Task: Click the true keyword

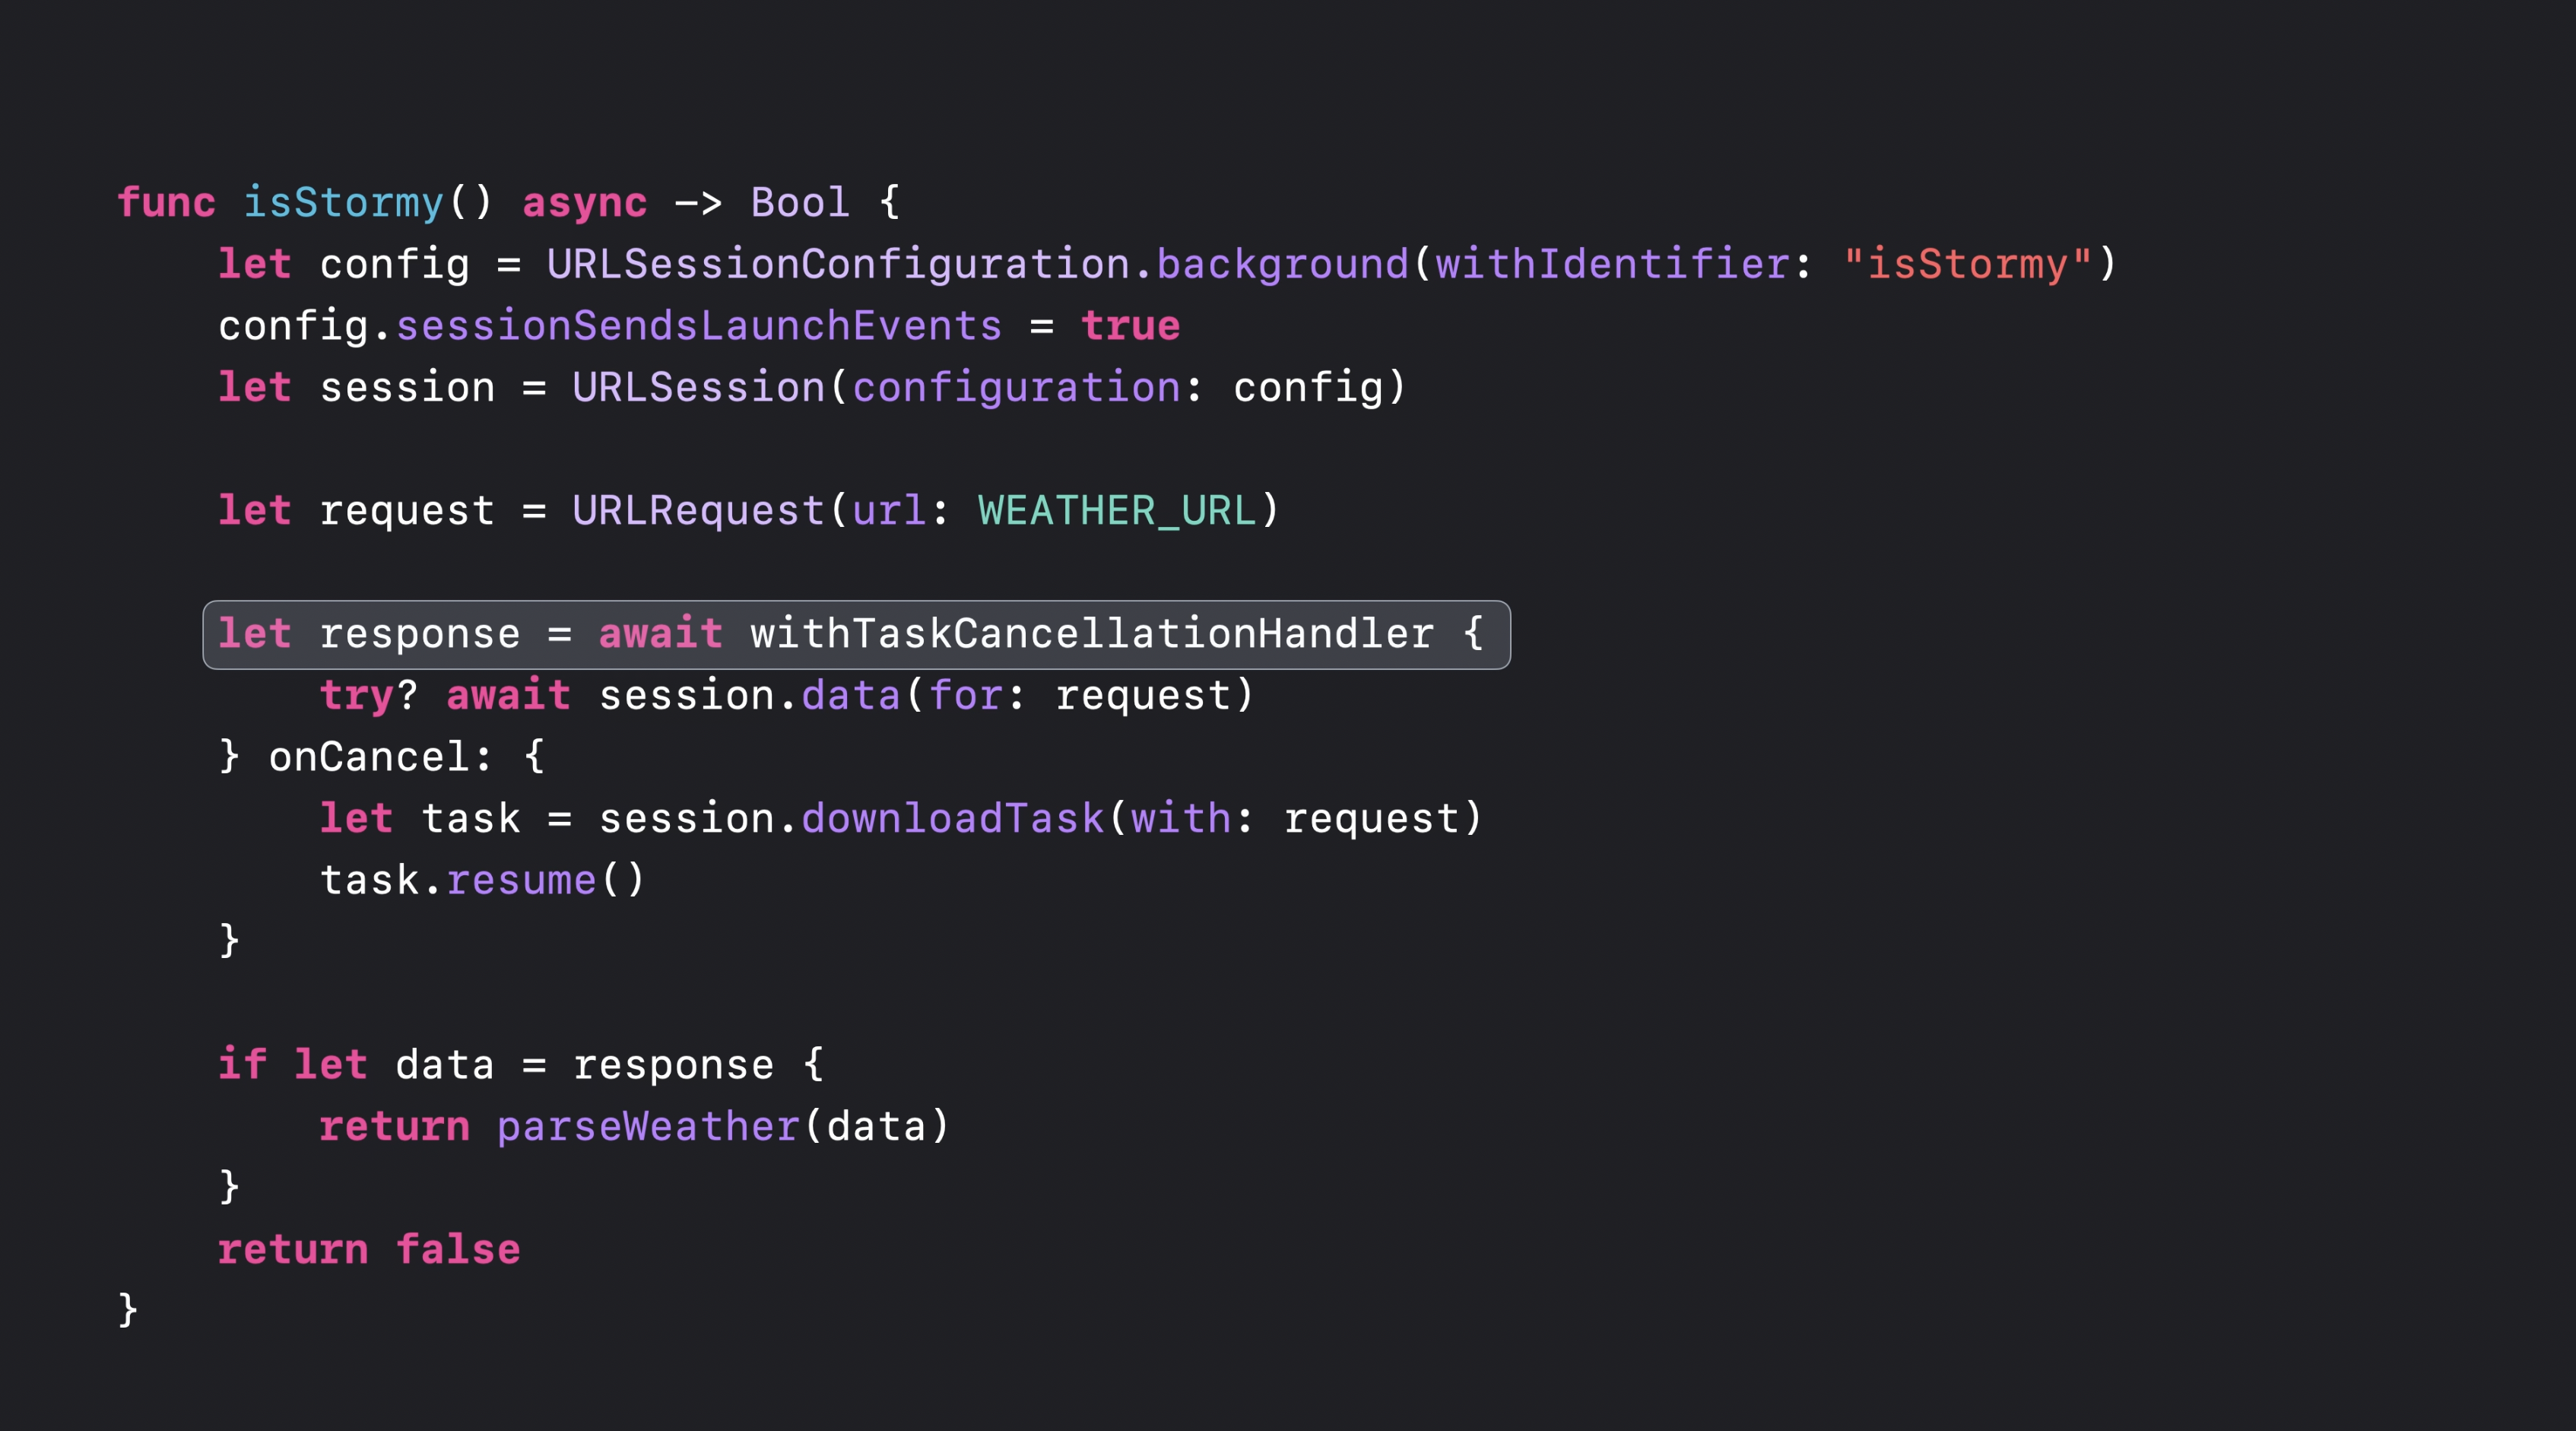Action: [1130, 326]
